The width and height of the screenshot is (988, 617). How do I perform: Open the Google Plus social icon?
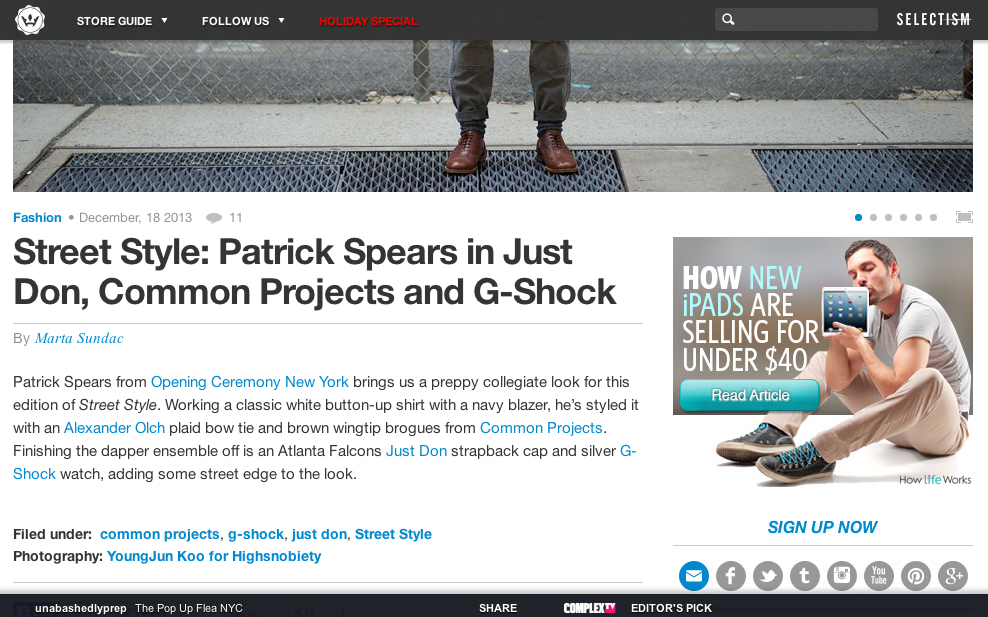tap(953, 575)
